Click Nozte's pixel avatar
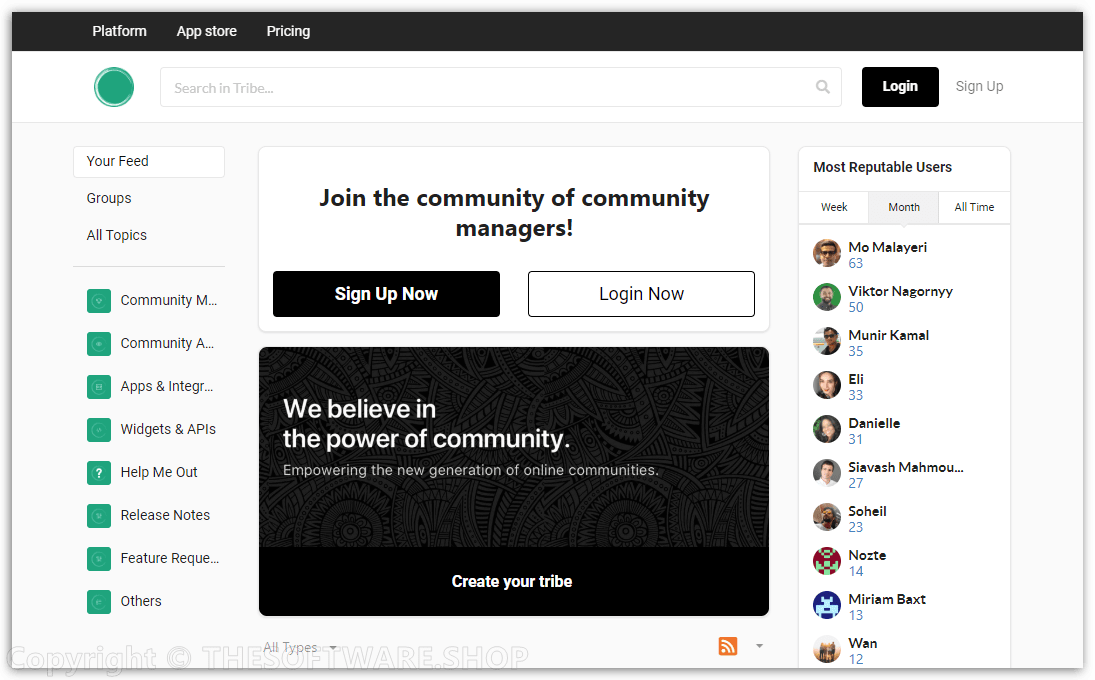Viewport: 1095px width, 680px height. coord(827,561)
